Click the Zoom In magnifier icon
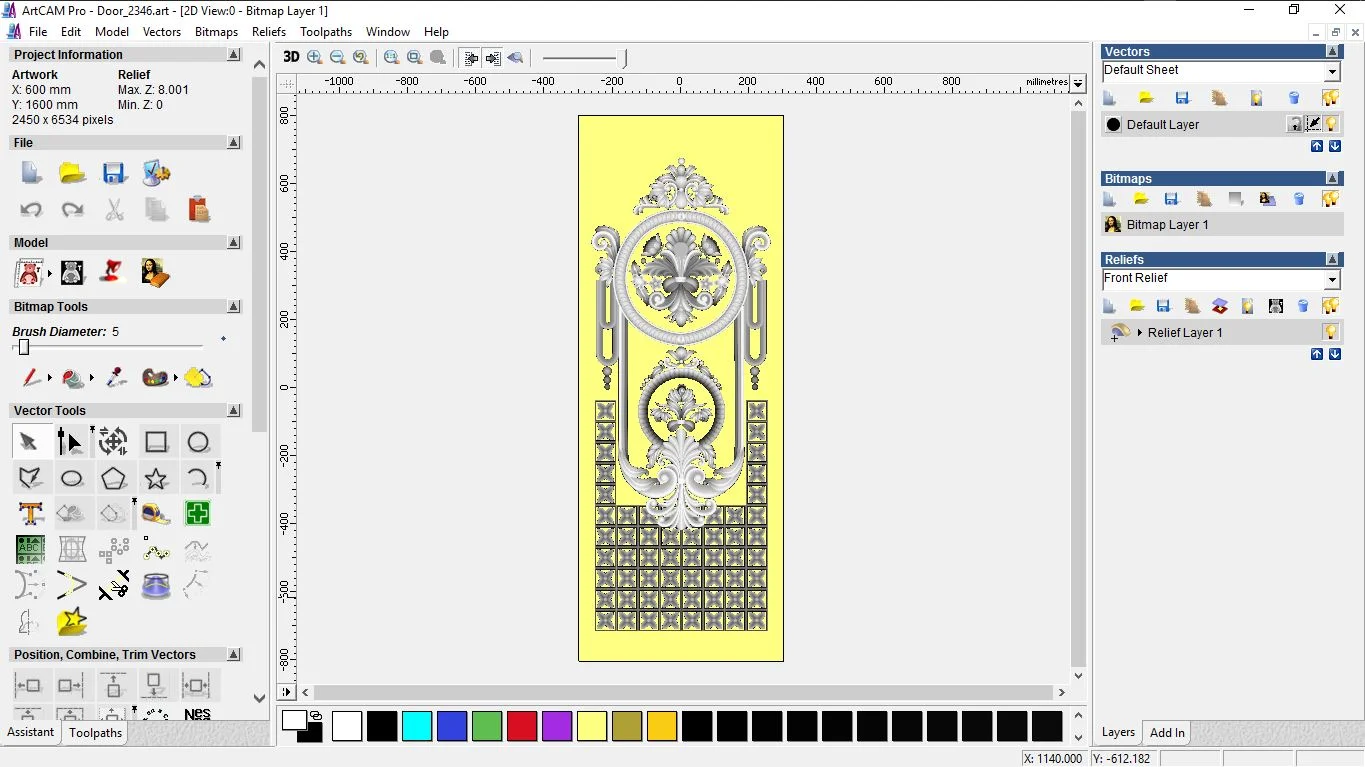The height and width of the screenshot is (767, 1365). point(315,57)
